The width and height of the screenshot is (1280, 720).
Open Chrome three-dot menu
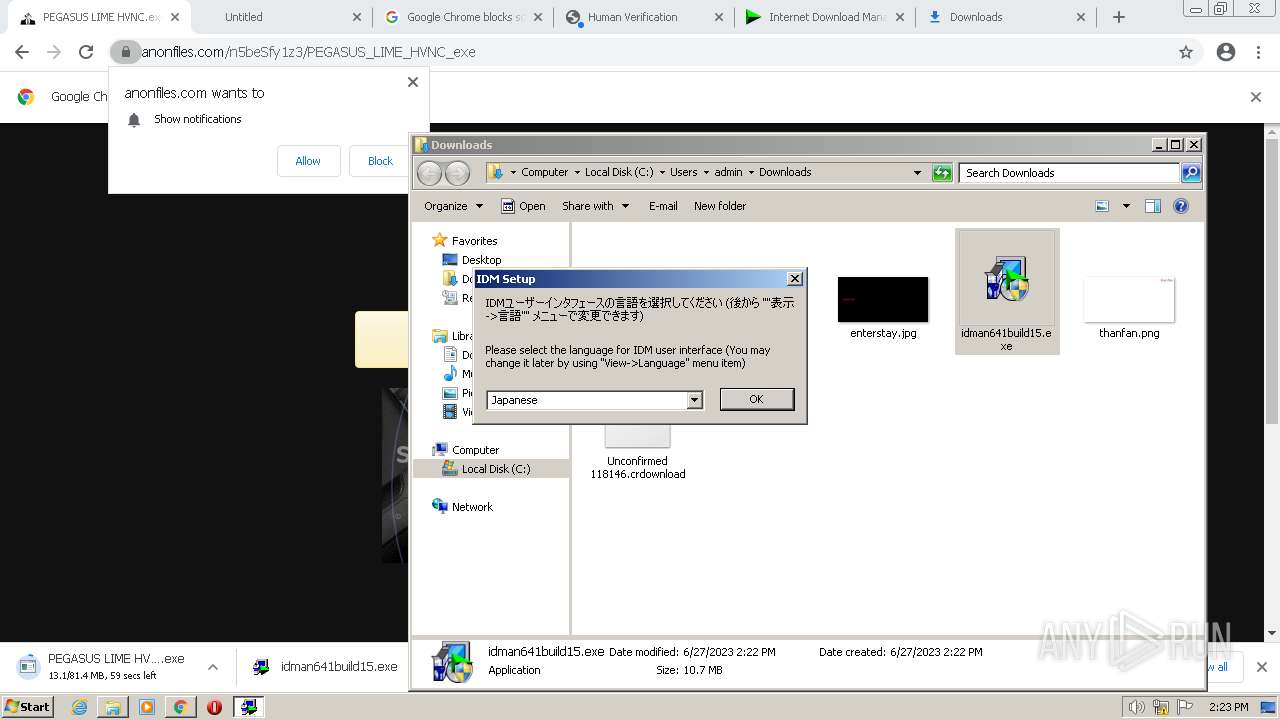click(x=1259, y=52)
